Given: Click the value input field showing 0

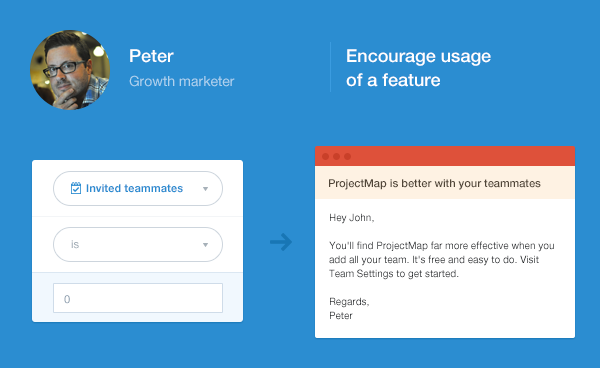Looking at the screenshot, I should click(138, 298).
